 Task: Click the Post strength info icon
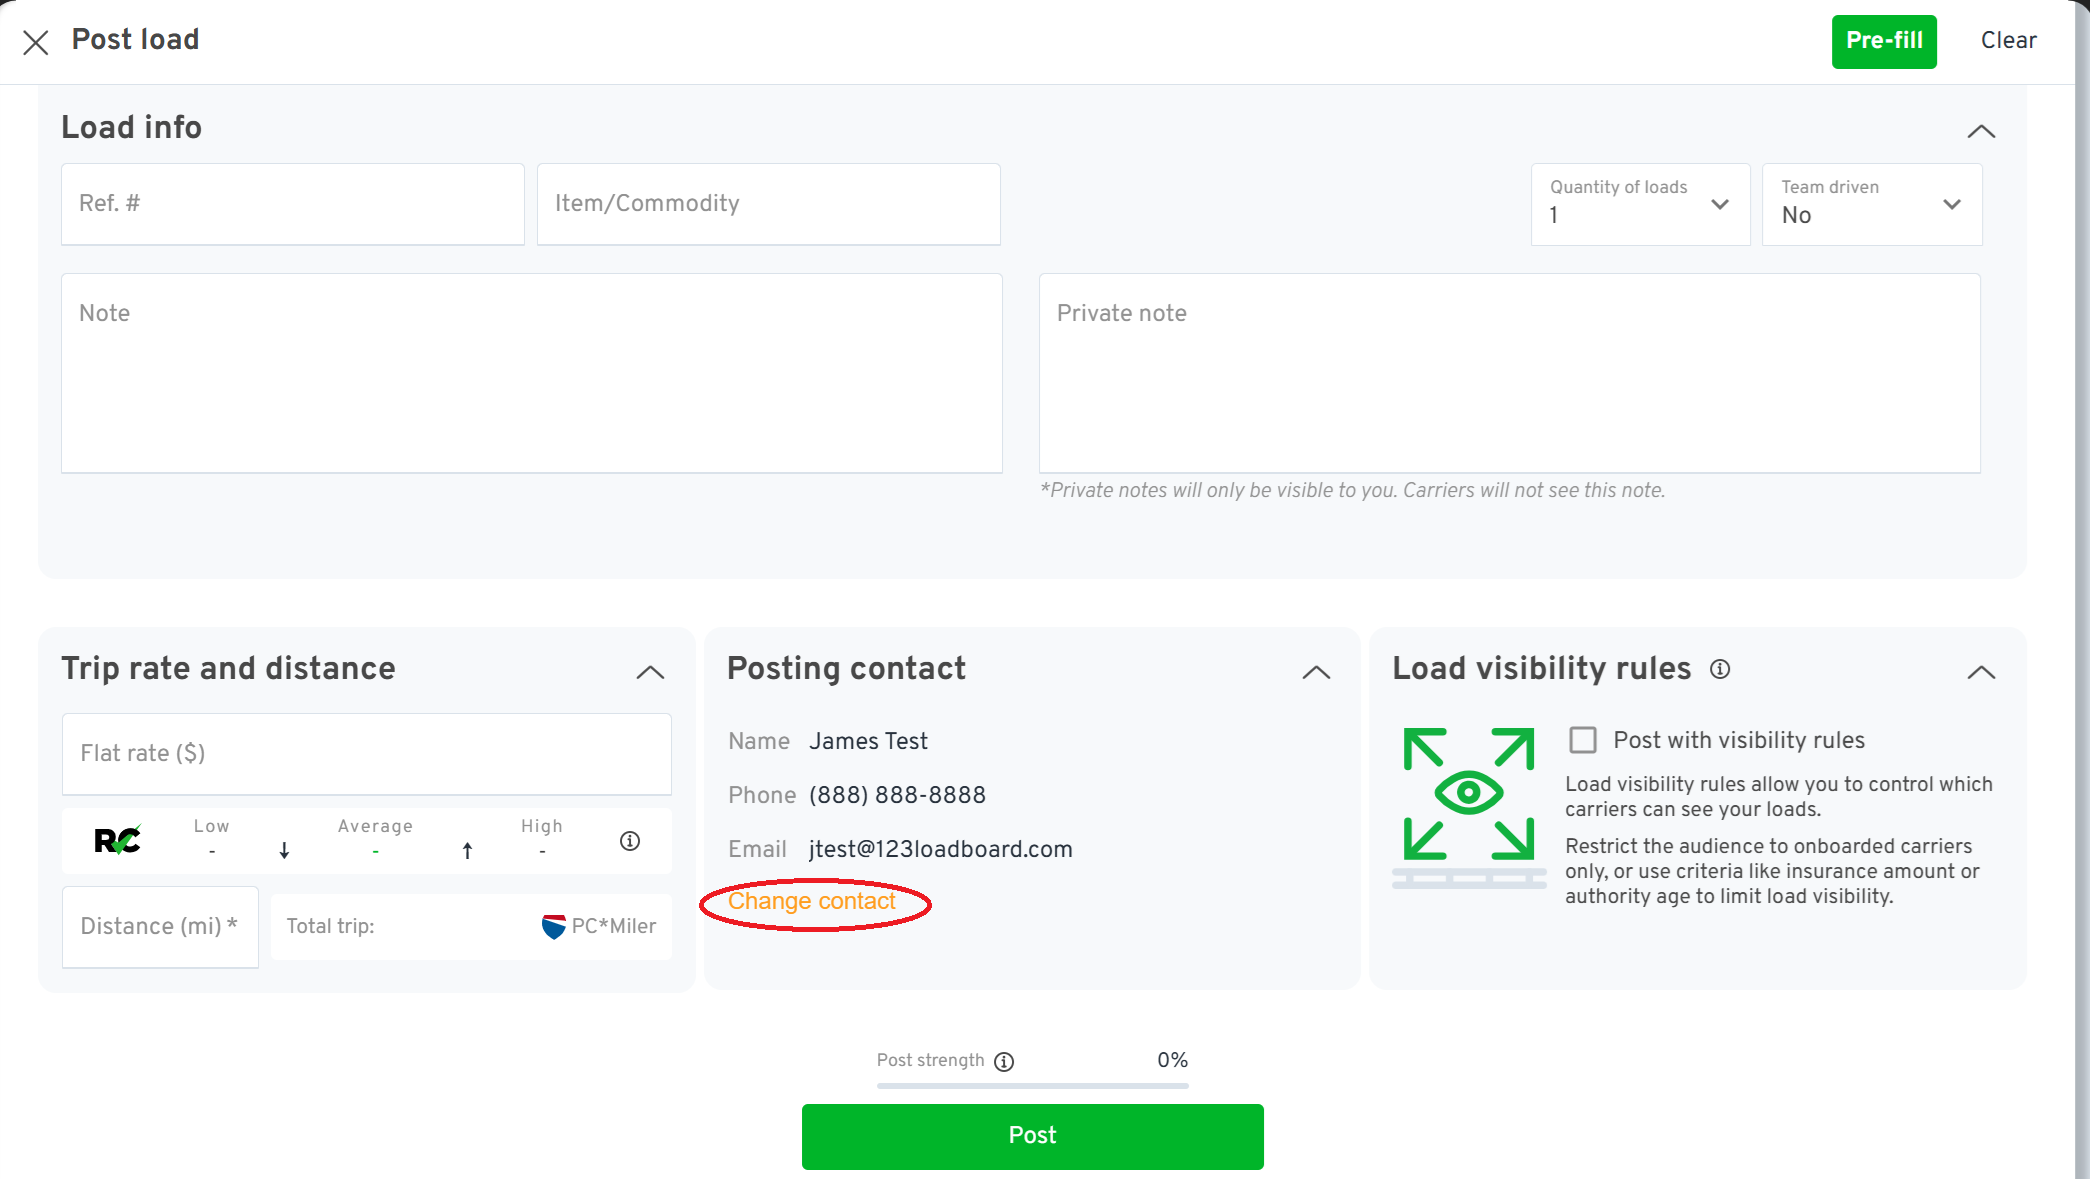click(1004, 1062)
